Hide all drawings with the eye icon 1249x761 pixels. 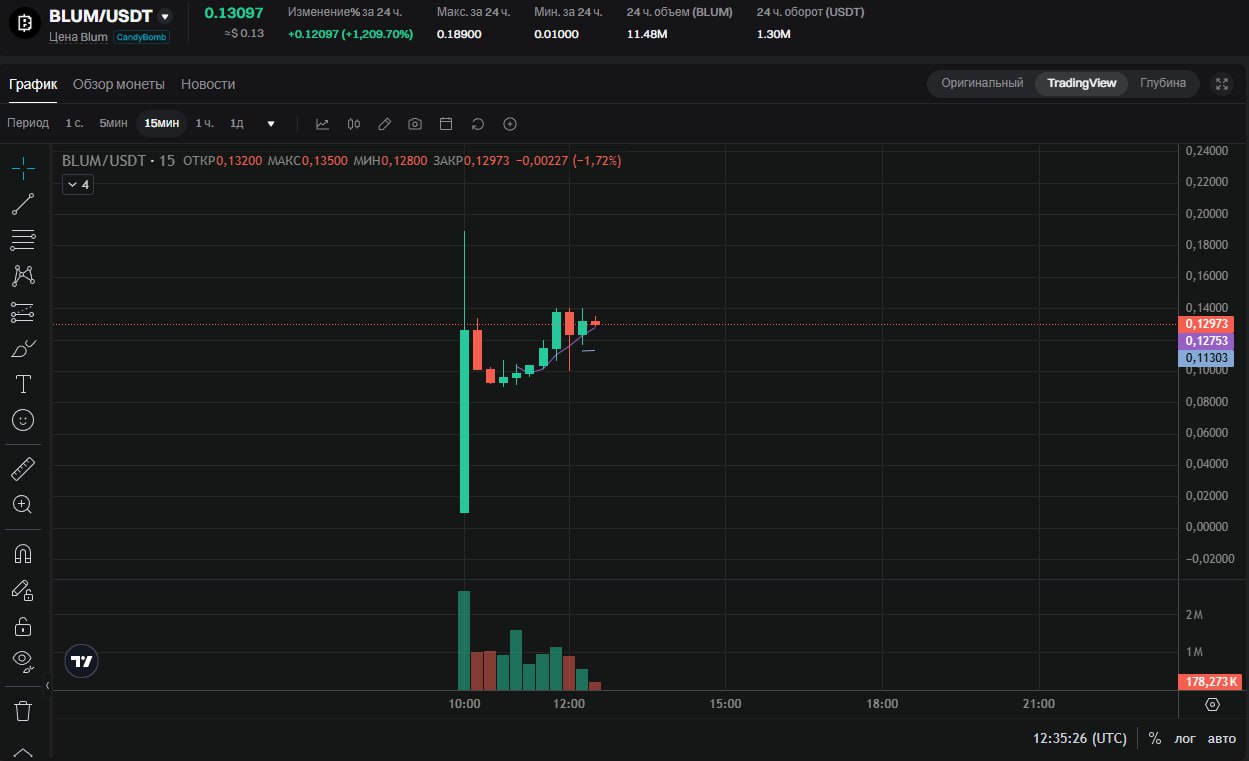(23, 659)
